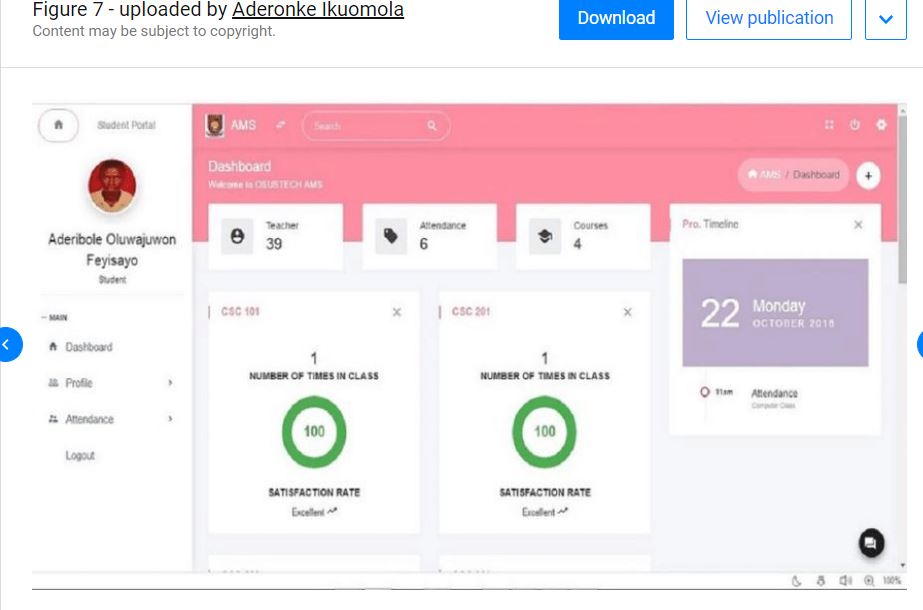Click the Courses graduation cap icon
This screenshot has height=610, width=923.
tap(545, 237)
